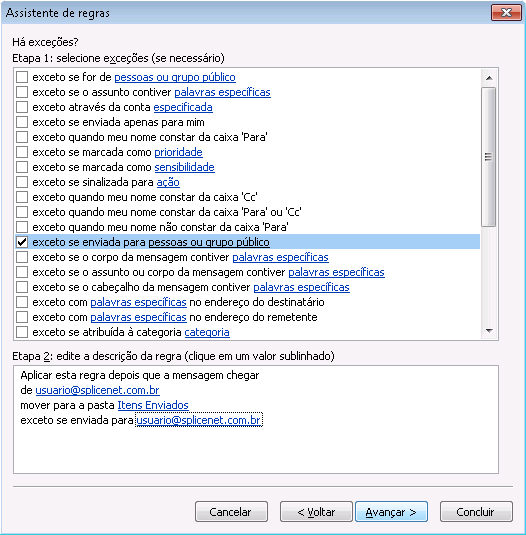Viewport: 526px width, 535px height.
Task: Cancel the rules wizard
Action: coord(231,511)
